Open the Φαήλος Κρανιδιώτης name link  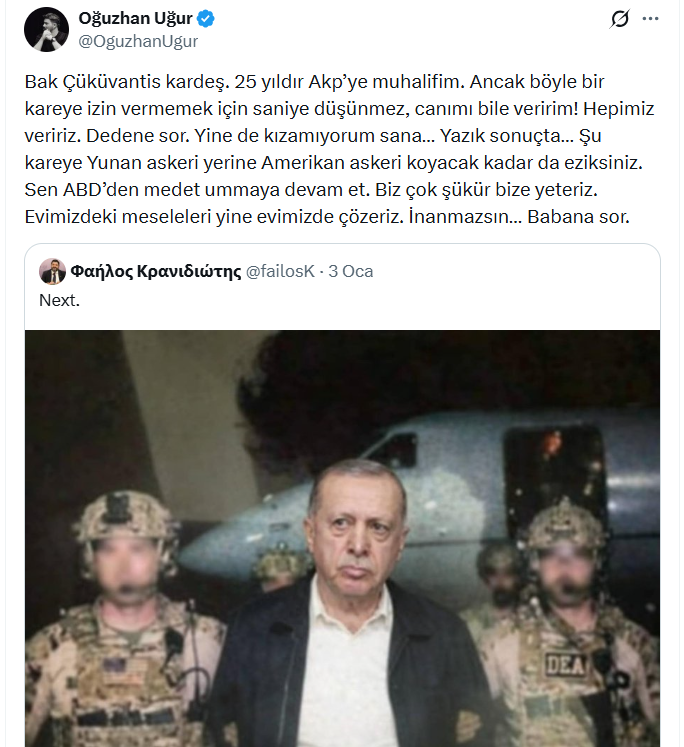coord(156,272)
